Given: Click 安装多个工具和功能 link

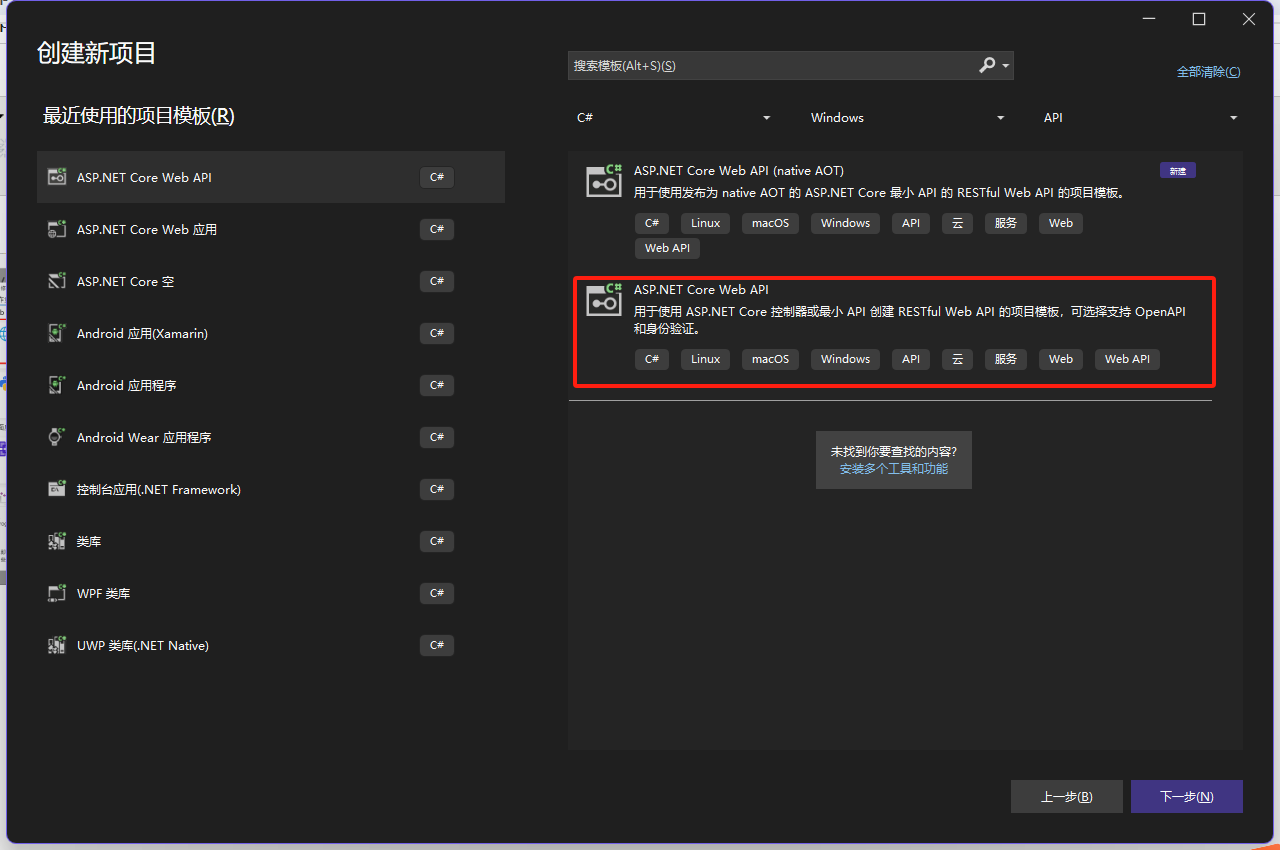Looking at the screenshot, I should 893,468.
